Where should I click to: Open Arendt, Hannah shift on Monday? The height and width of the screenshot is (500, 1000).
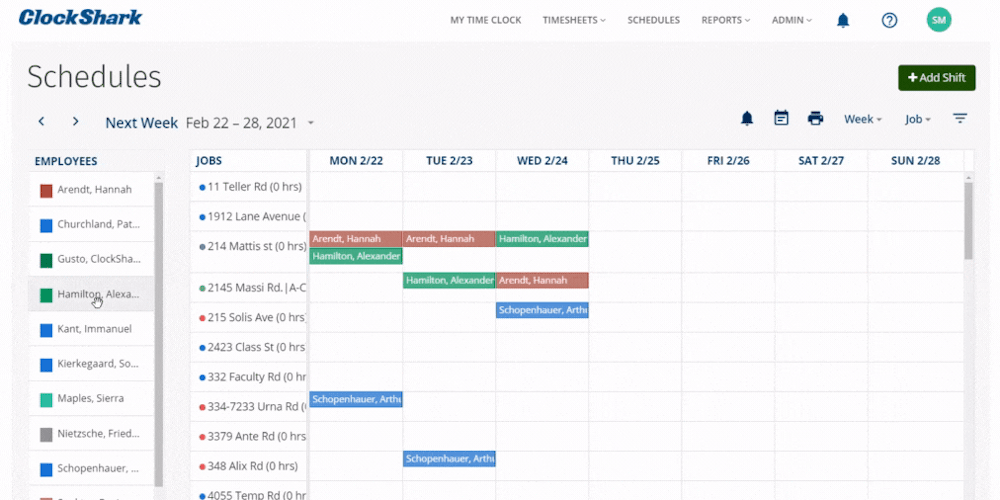point(356,239)
